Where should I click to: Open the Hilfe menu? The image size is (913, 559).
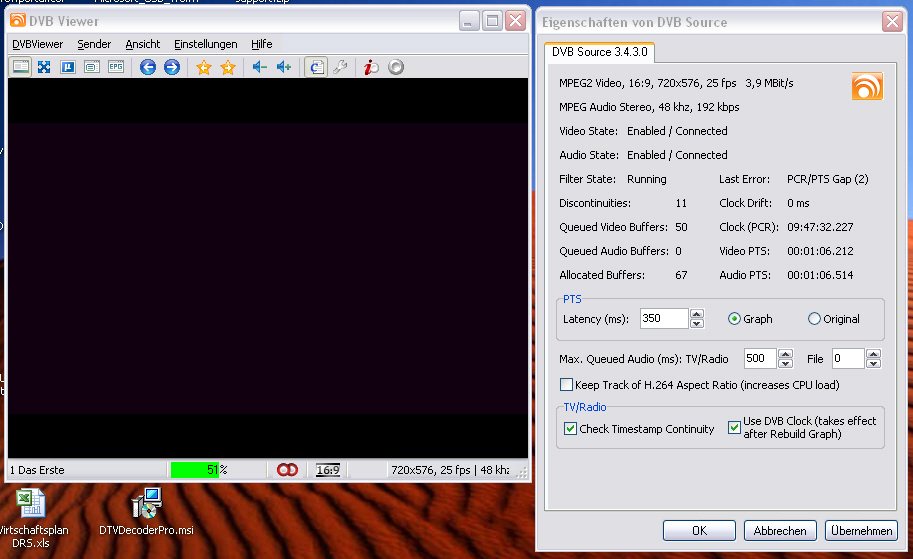point(261,44)
